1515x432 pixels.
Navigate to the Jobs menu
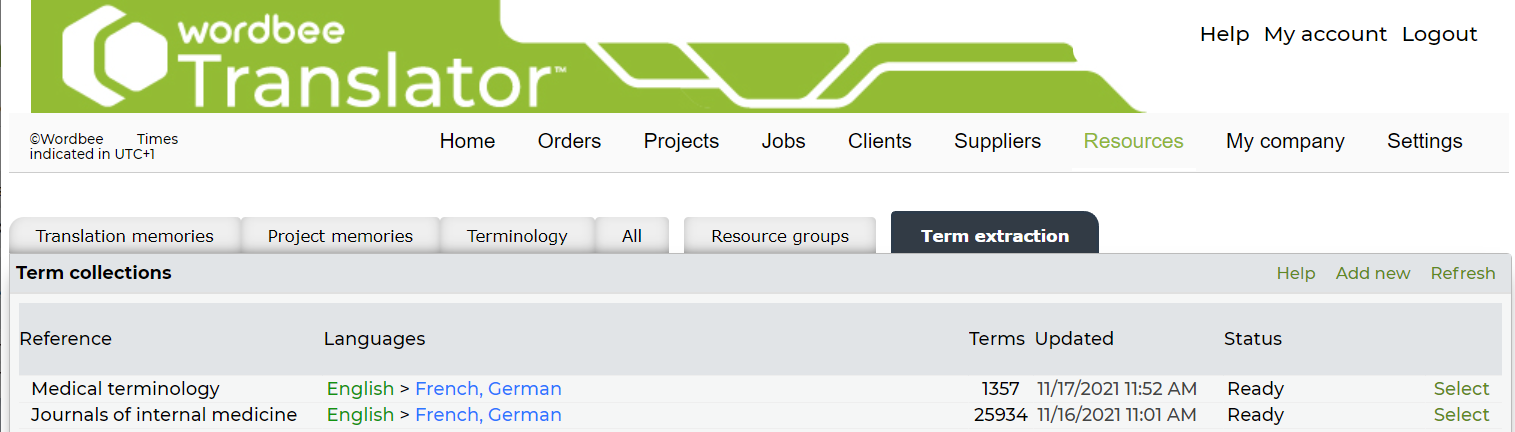(783, 141)
